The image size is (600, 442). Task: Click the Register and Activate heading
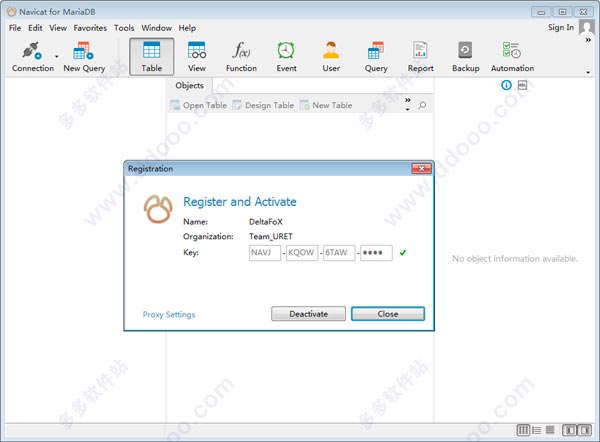(240, 202)
